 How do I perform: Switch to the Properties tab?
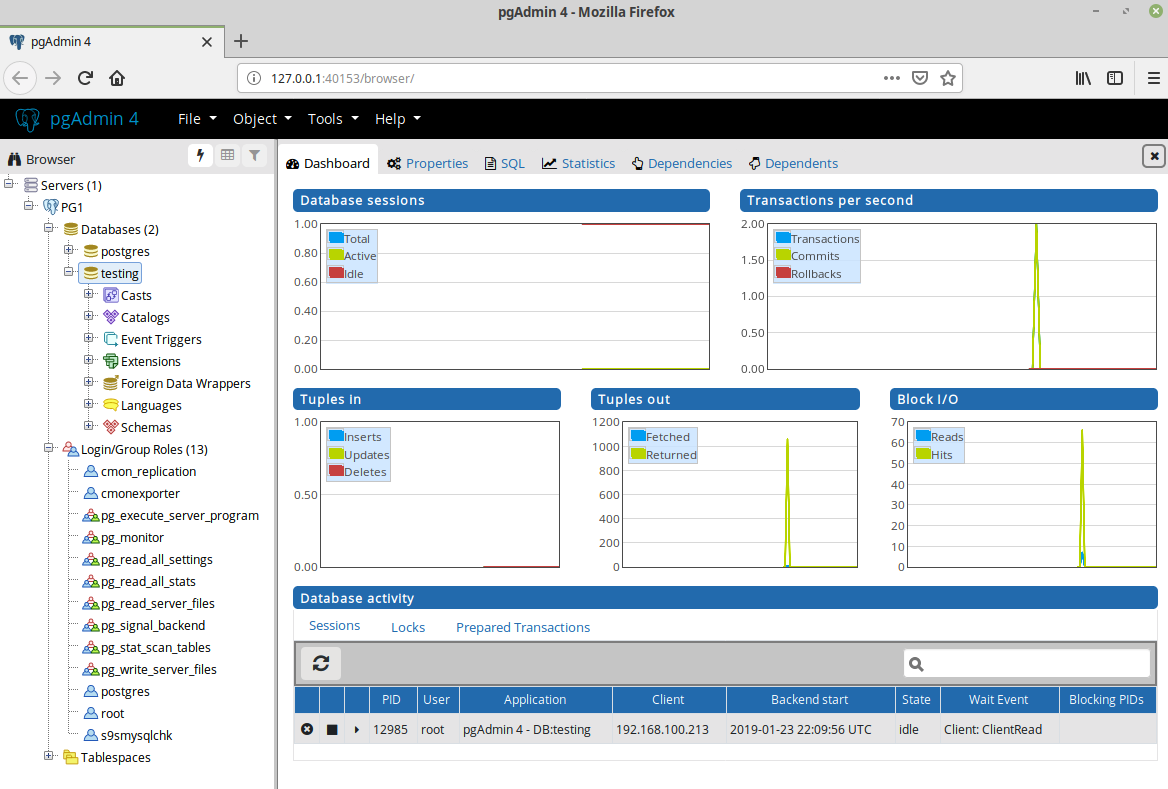[x=428, y=163]
